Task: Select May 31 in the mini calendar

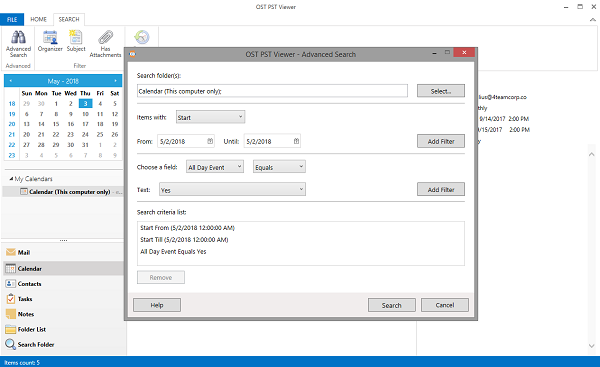Action: (85, 145)
